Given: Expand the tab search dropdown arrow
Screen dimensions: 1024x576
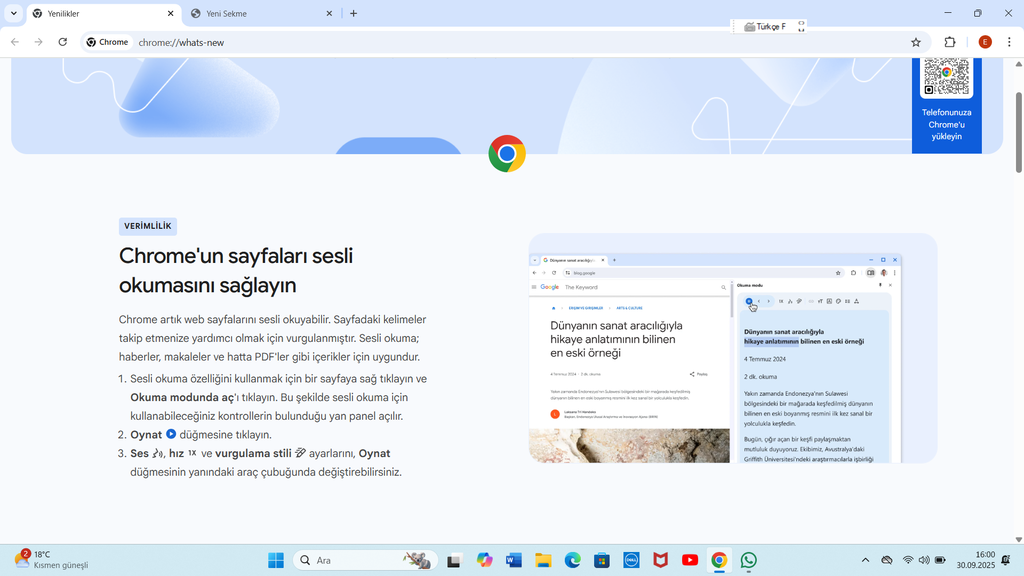Looking at the screenshot, I should tap(13, 13).
